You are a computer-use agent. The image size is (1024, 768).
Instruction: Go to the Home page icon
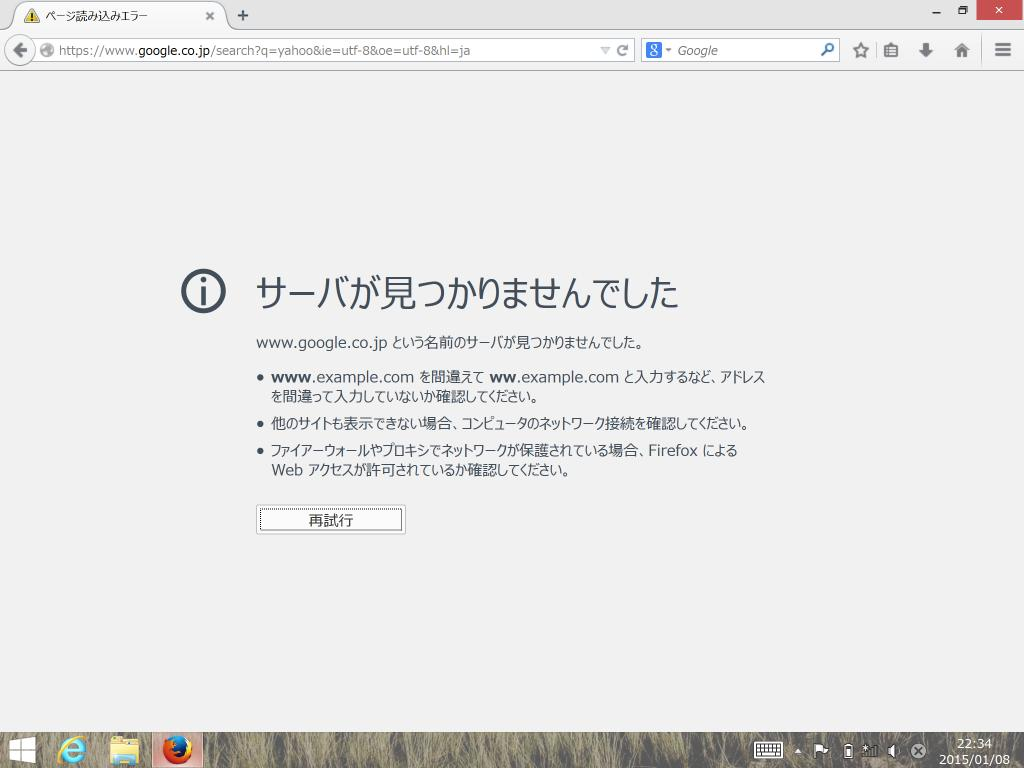click(961, 50)
